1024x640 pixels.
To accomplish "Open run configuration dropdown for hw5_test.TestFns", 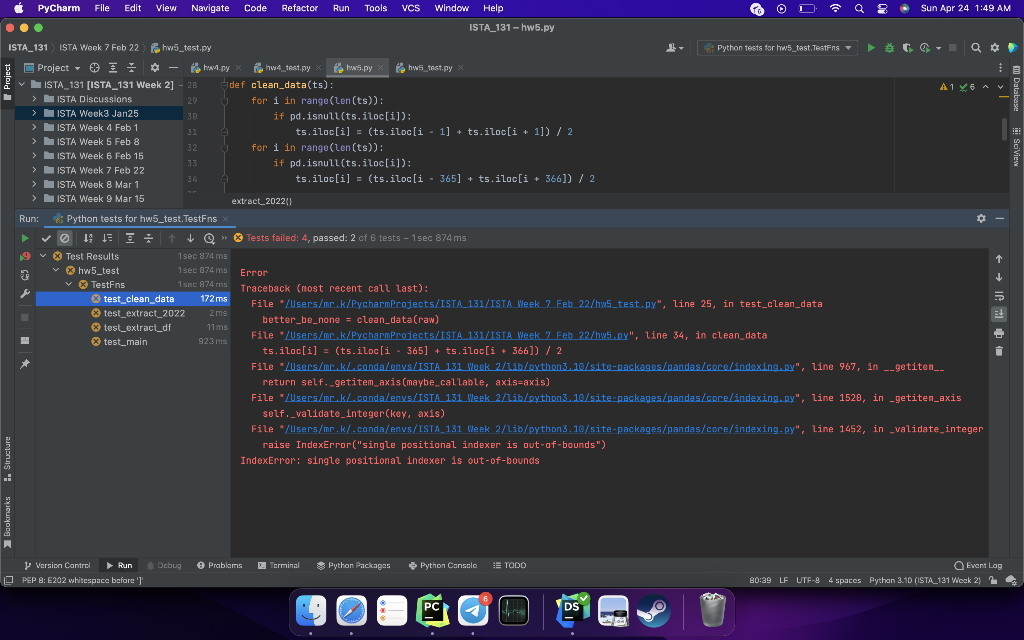I will (777, 47).
